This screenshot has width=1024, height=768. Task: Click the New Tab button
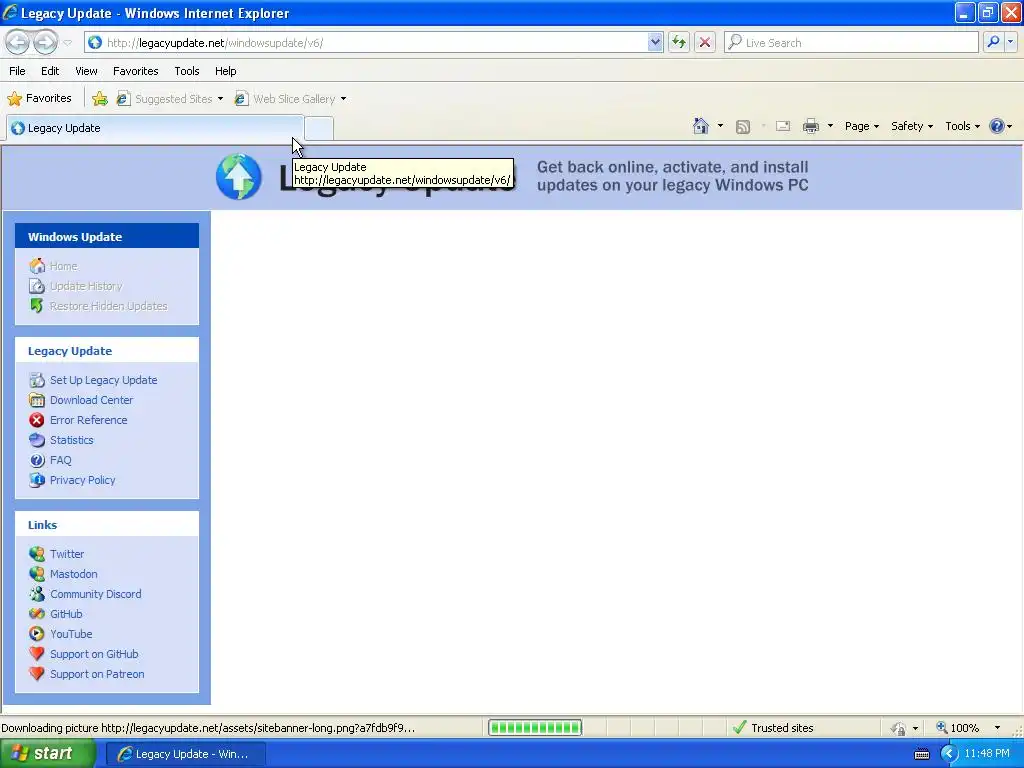pos(319,128)
